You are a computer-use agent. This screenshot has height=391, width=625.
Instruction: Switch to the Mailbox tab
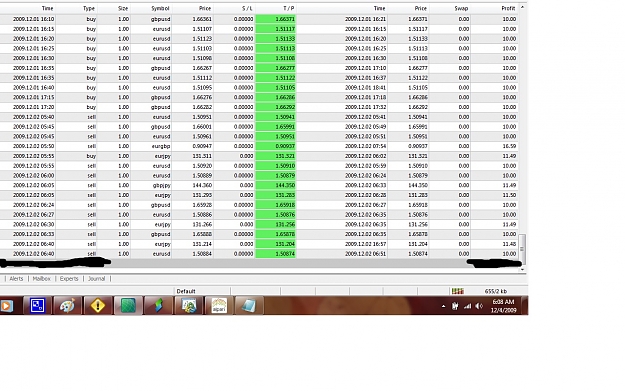[x=41, y=279]
